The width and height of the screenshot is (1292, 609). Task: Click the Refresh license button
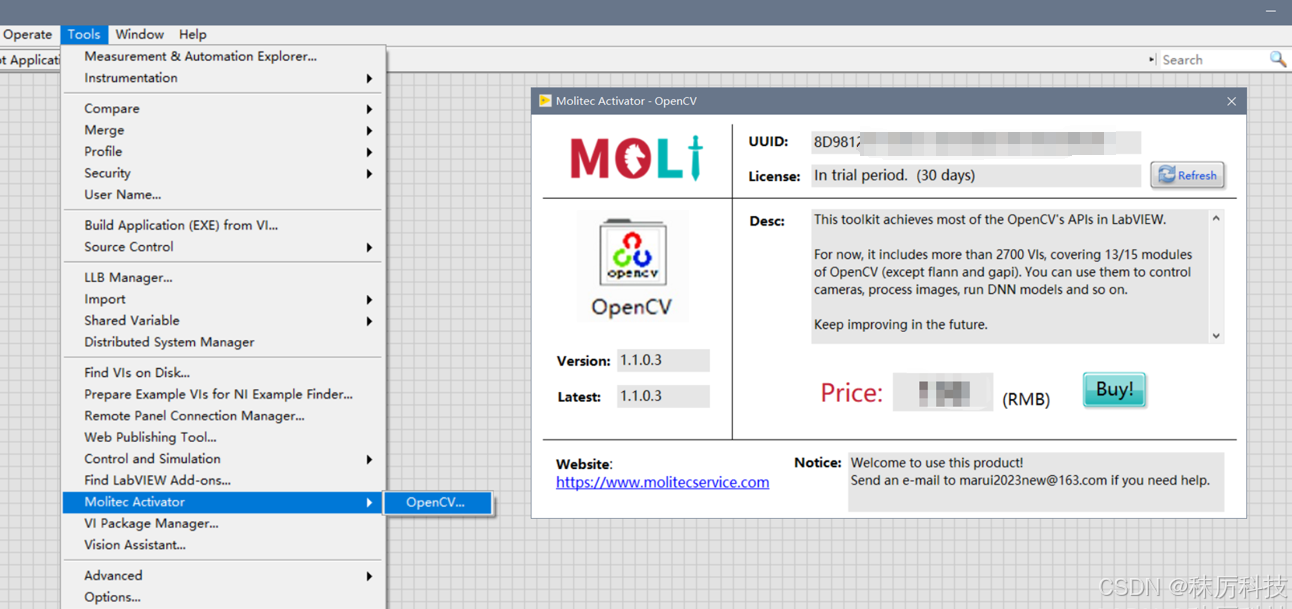[x=1188, y=175]
